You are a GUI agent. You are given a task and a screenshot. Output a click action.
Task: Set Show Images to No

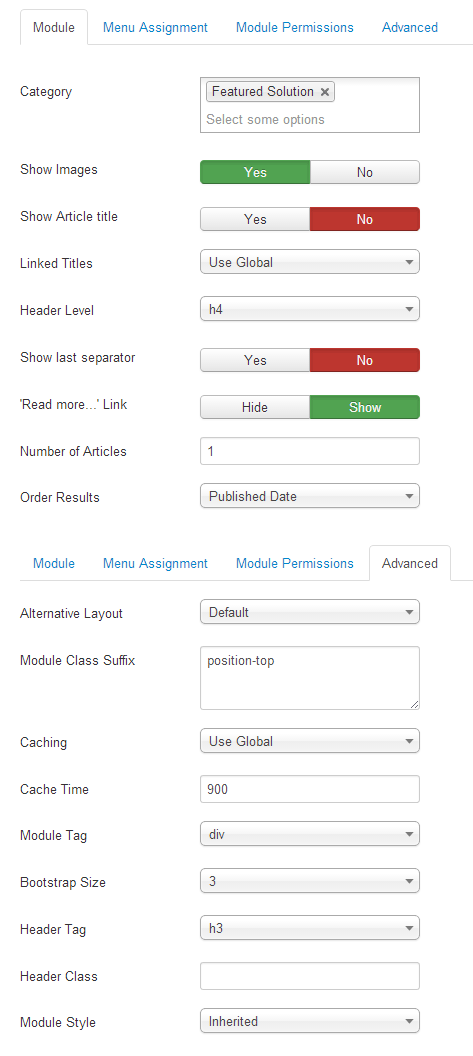coord(365,172)
